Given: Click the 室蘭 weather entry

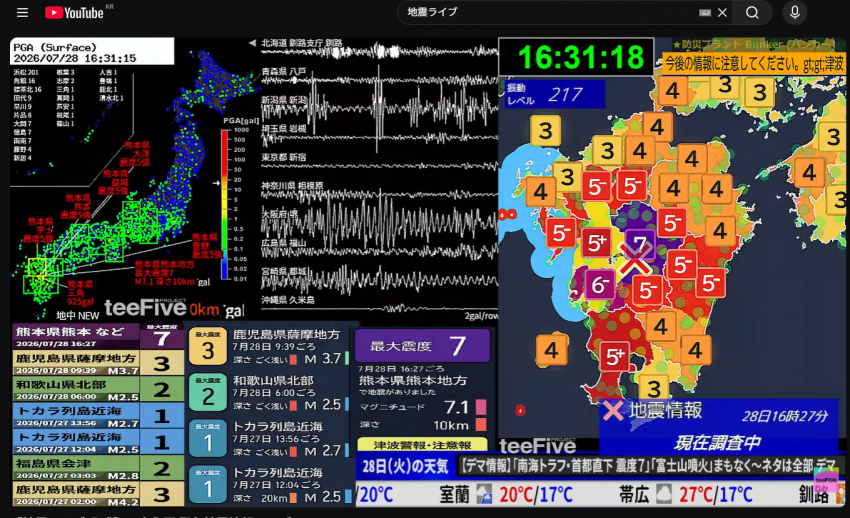Looking at the screenshot, I should (x=506, y=494).
